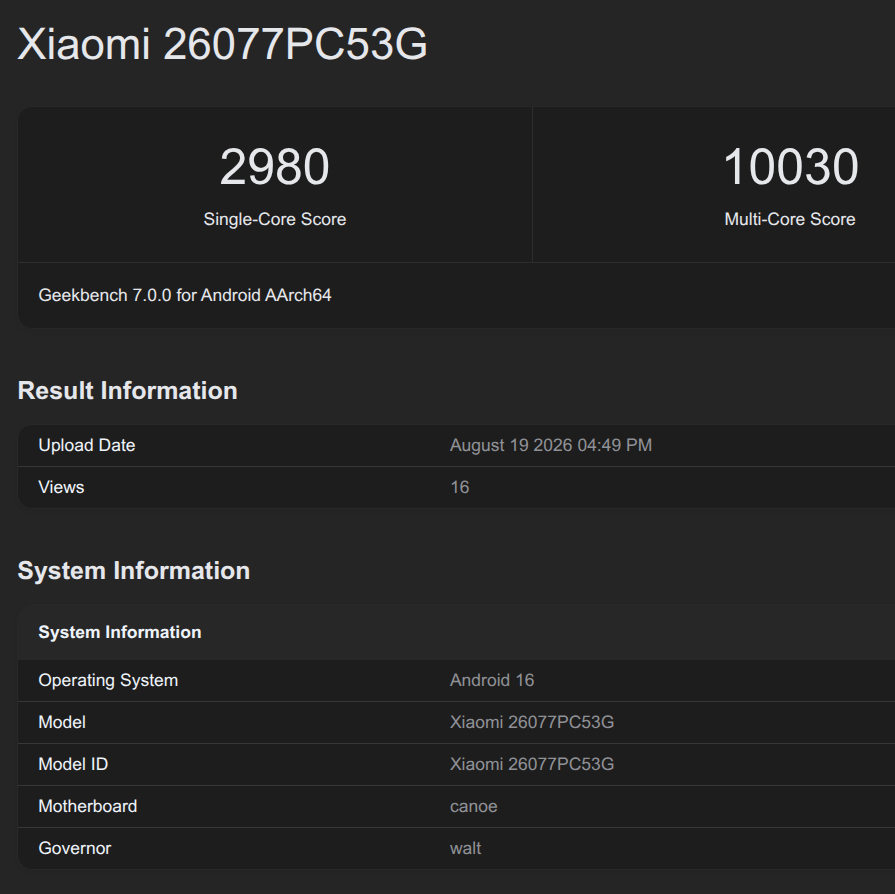Viewport: 895px width, 894px height.
Task: Select the August 19 2026 04:49 PM value
Action: point(551,445)
